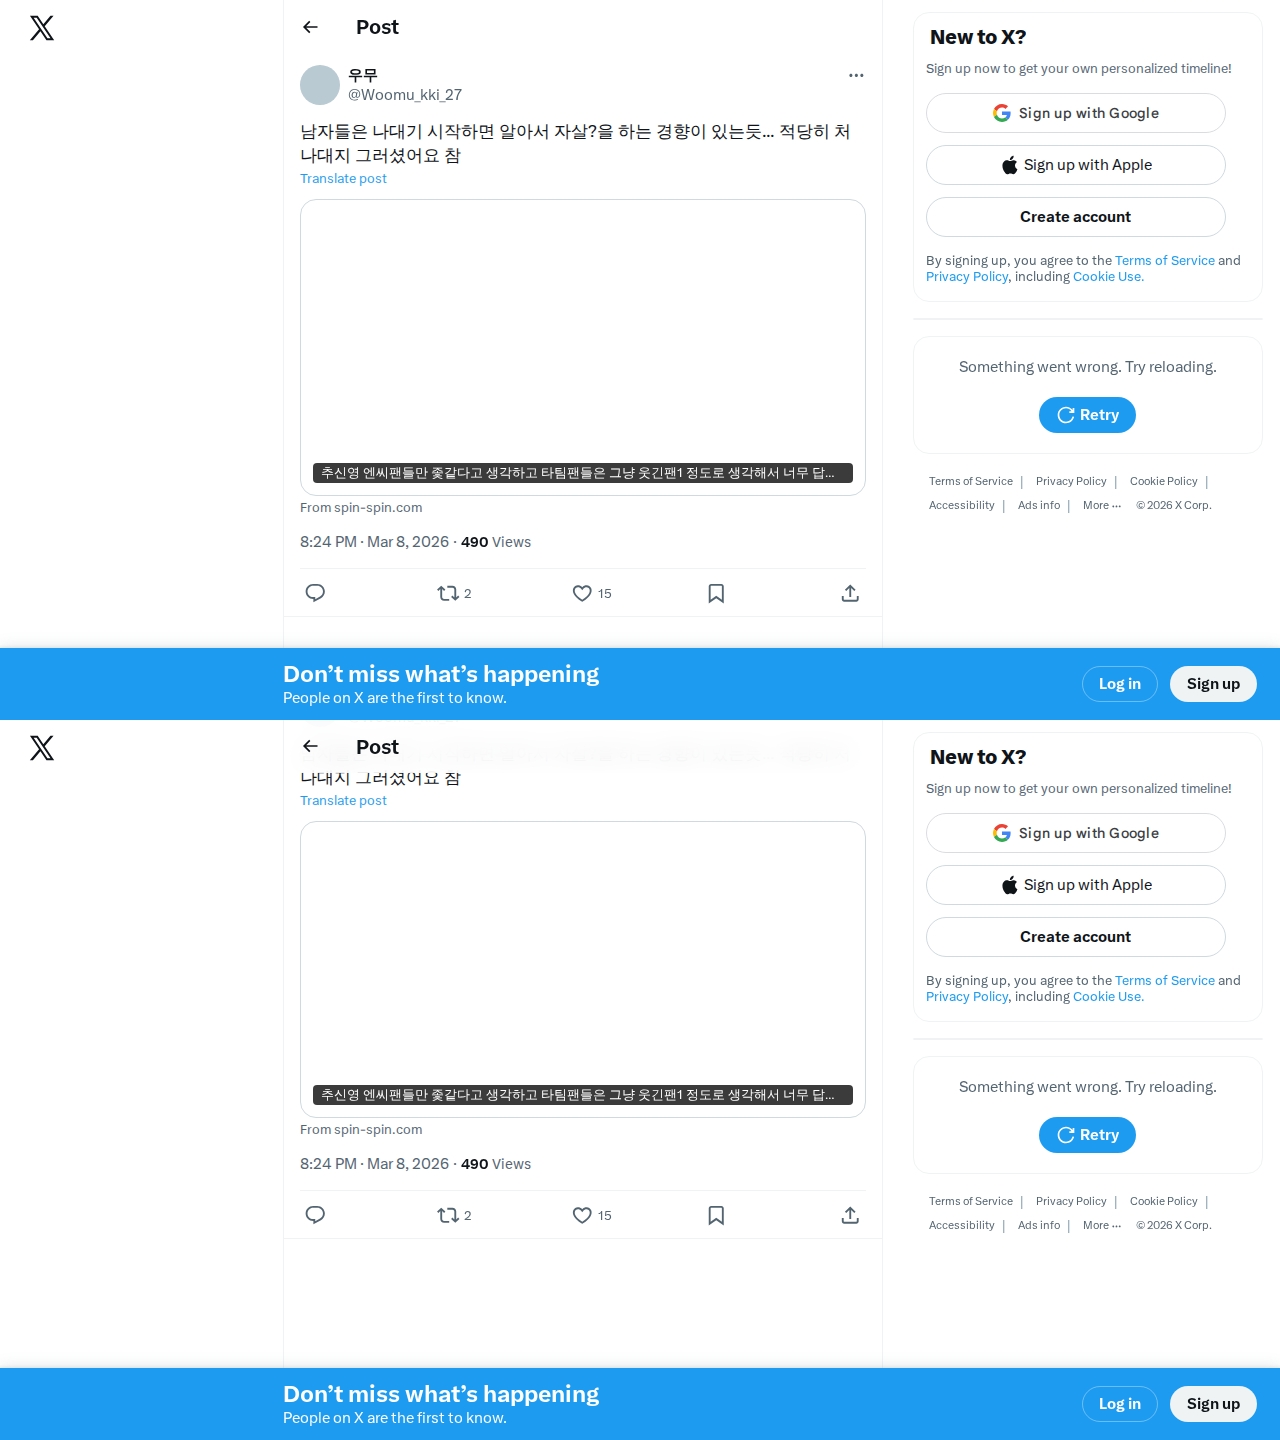Log in from the upper blue banner
Screen dimensions: 1280x1440
pyautogui.click(x=1120, y=684)
